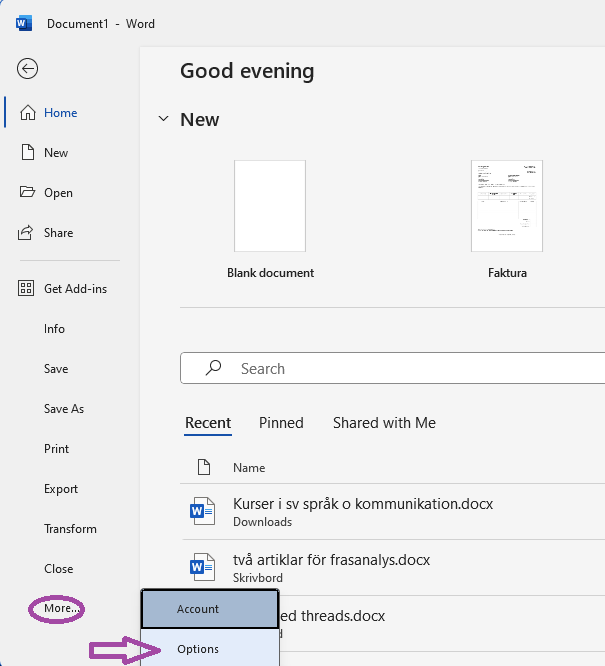Click the New page icon in sidebar
The image size is (605, 666).
coord(28,152)
